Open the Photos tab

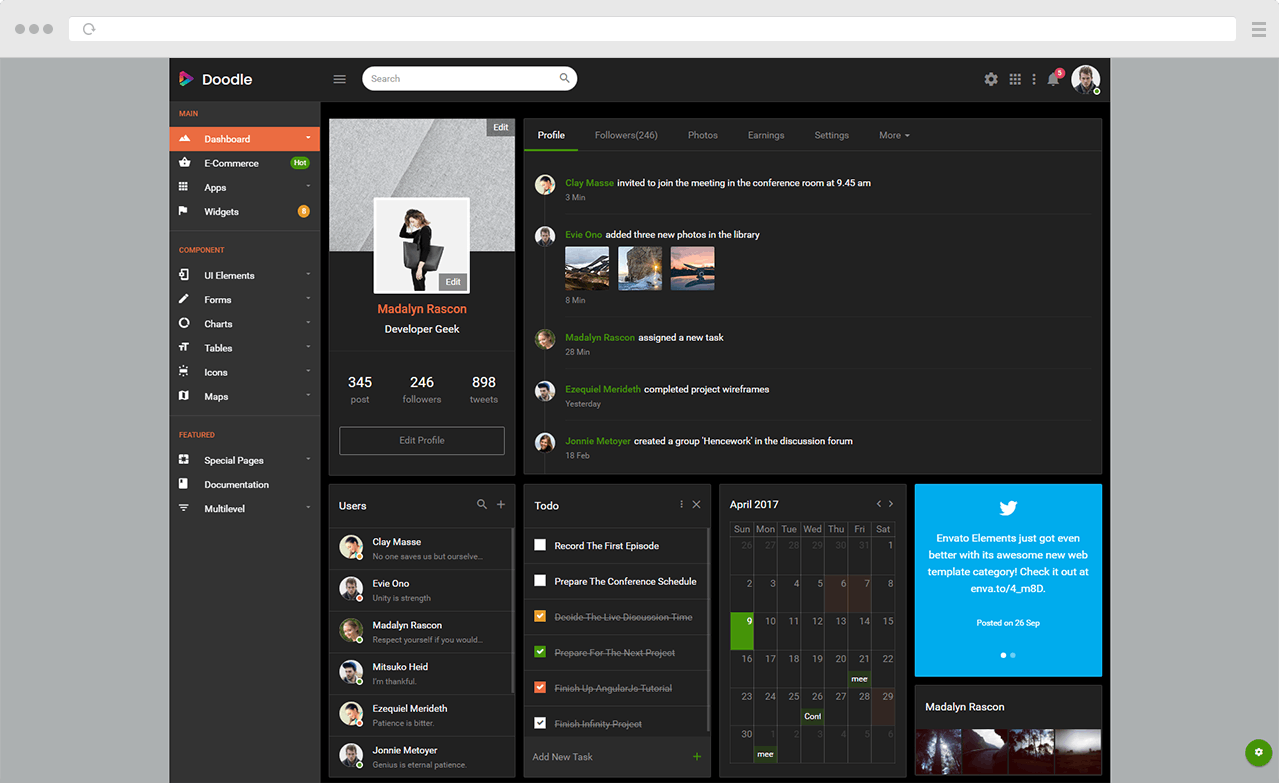pos(703,135)
